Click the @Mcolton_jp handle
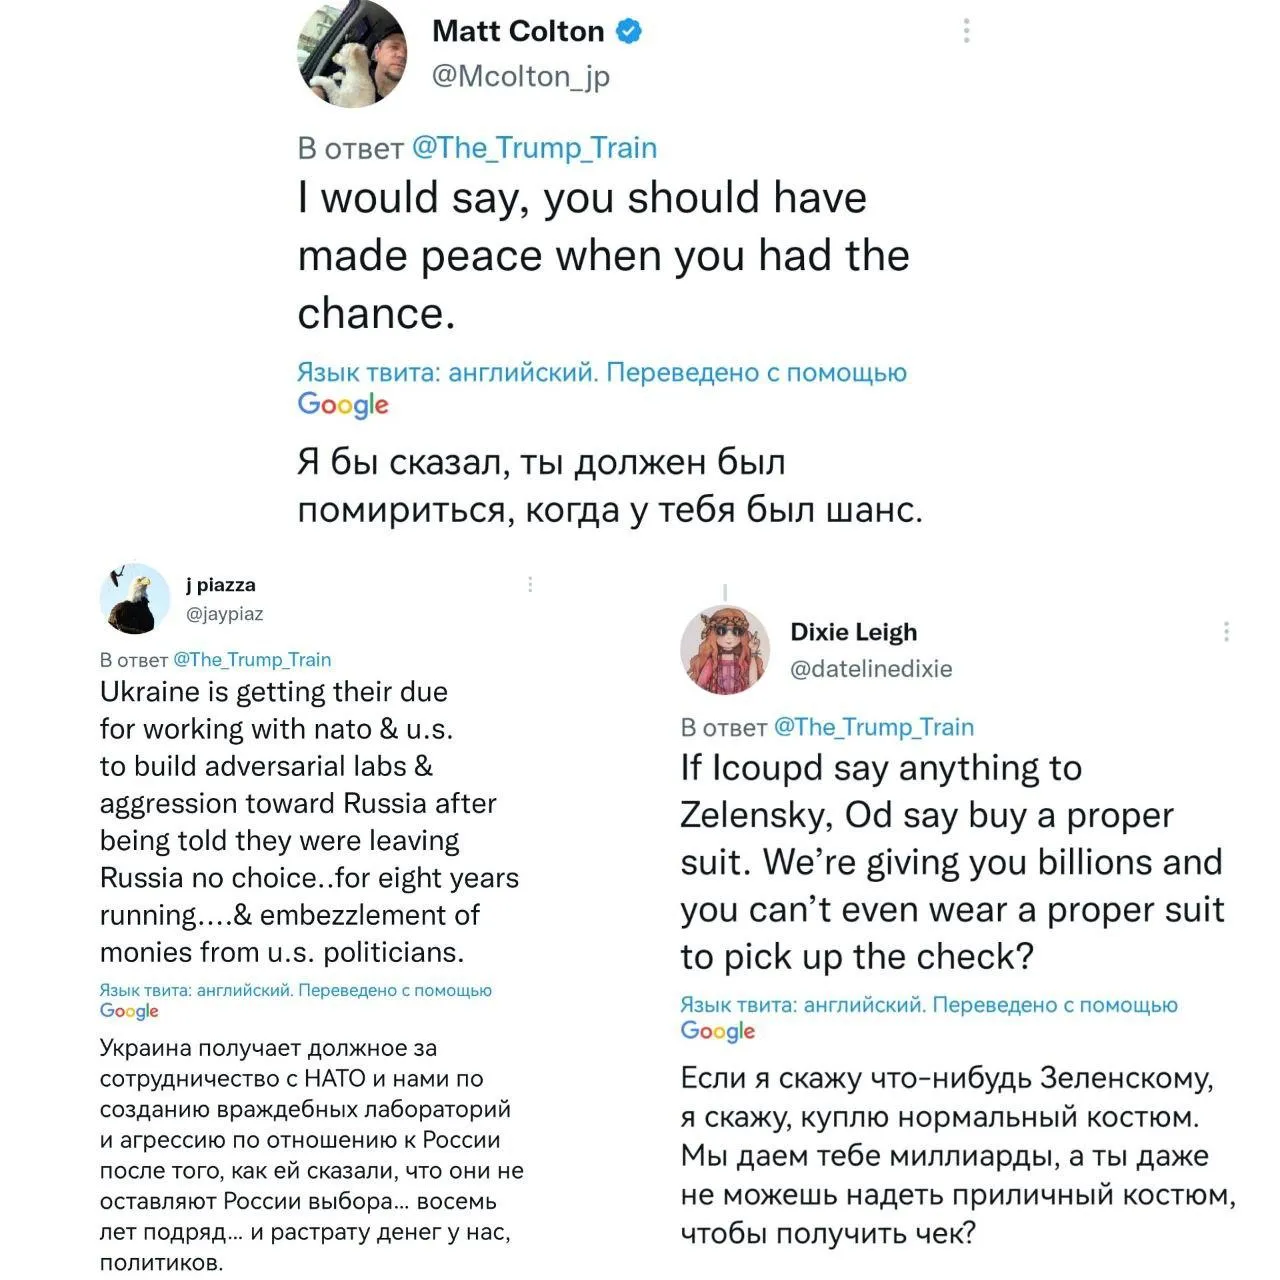 (521, 77)
